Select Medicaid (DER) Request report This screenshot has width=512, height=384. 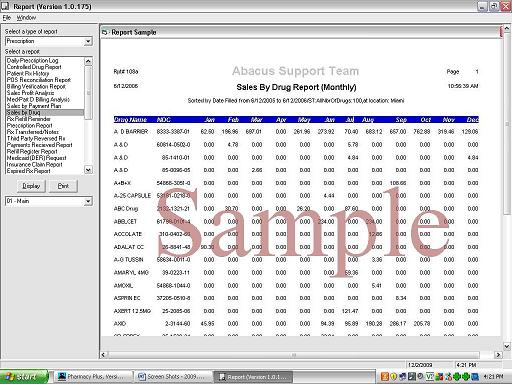click(37, 158)
